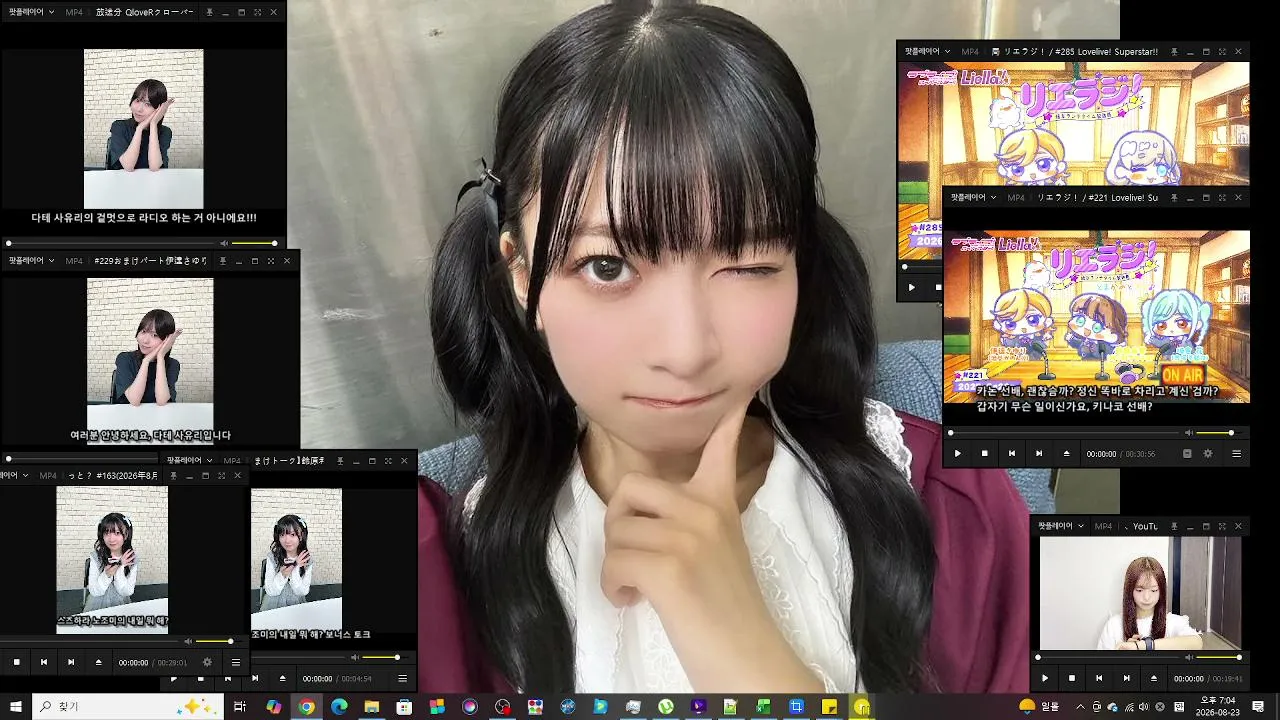The height and width of the screenshot is (720, 1280).
Task: Open 팟플레이어 menu in the まけトーク player
Action: 190,460
